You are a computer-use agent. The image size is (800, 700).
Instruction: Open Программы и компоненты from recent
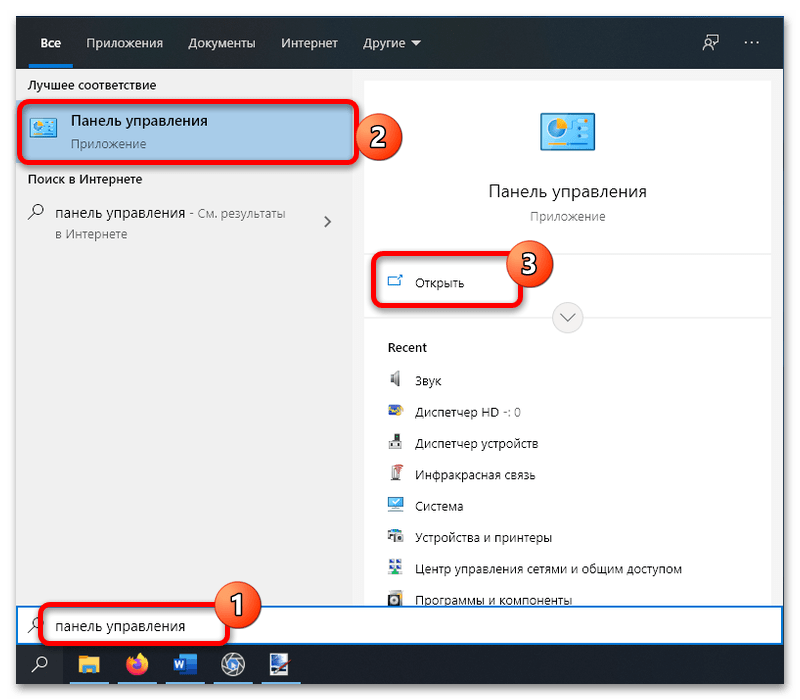[493, 599]
